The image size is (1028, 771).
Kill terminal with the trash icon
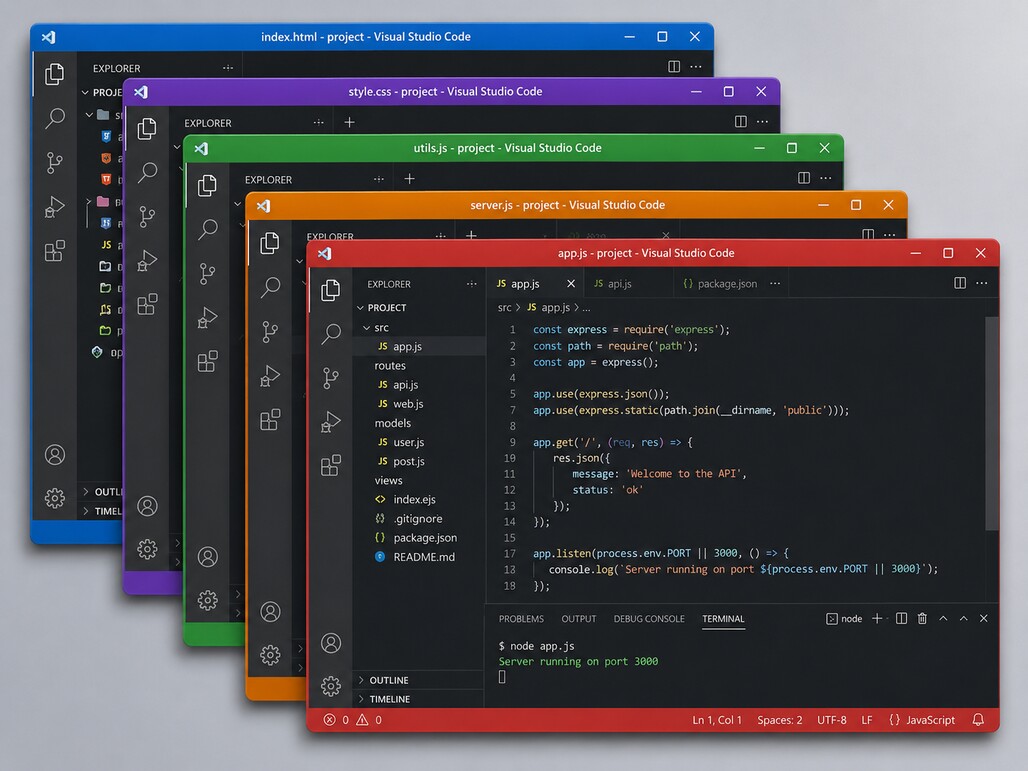(x=922, y=618)
